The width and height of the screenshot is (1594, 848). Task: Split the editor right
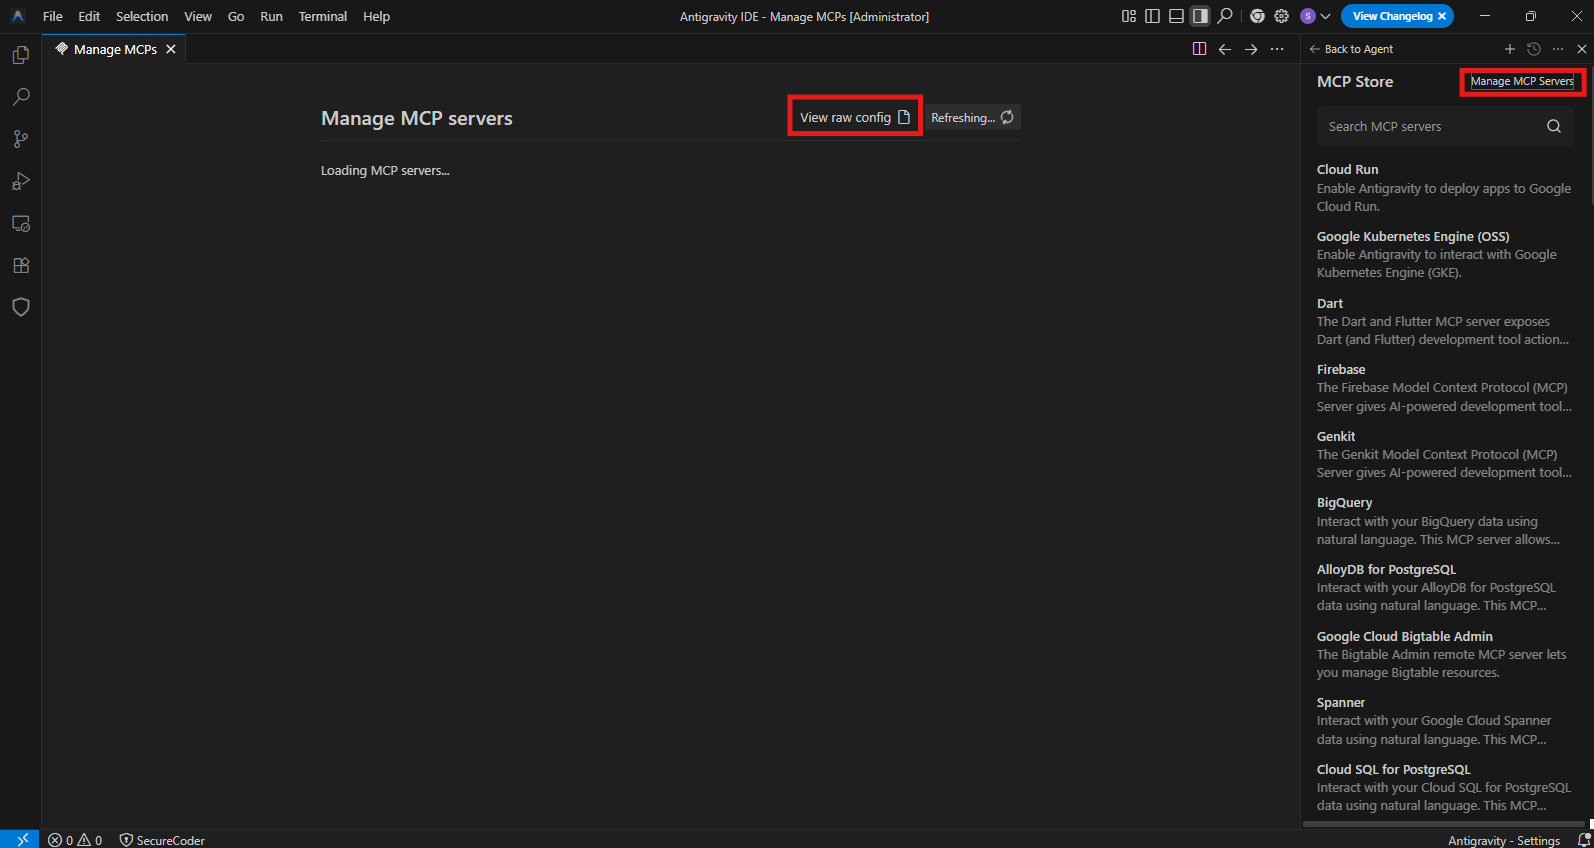[1199, 49]
